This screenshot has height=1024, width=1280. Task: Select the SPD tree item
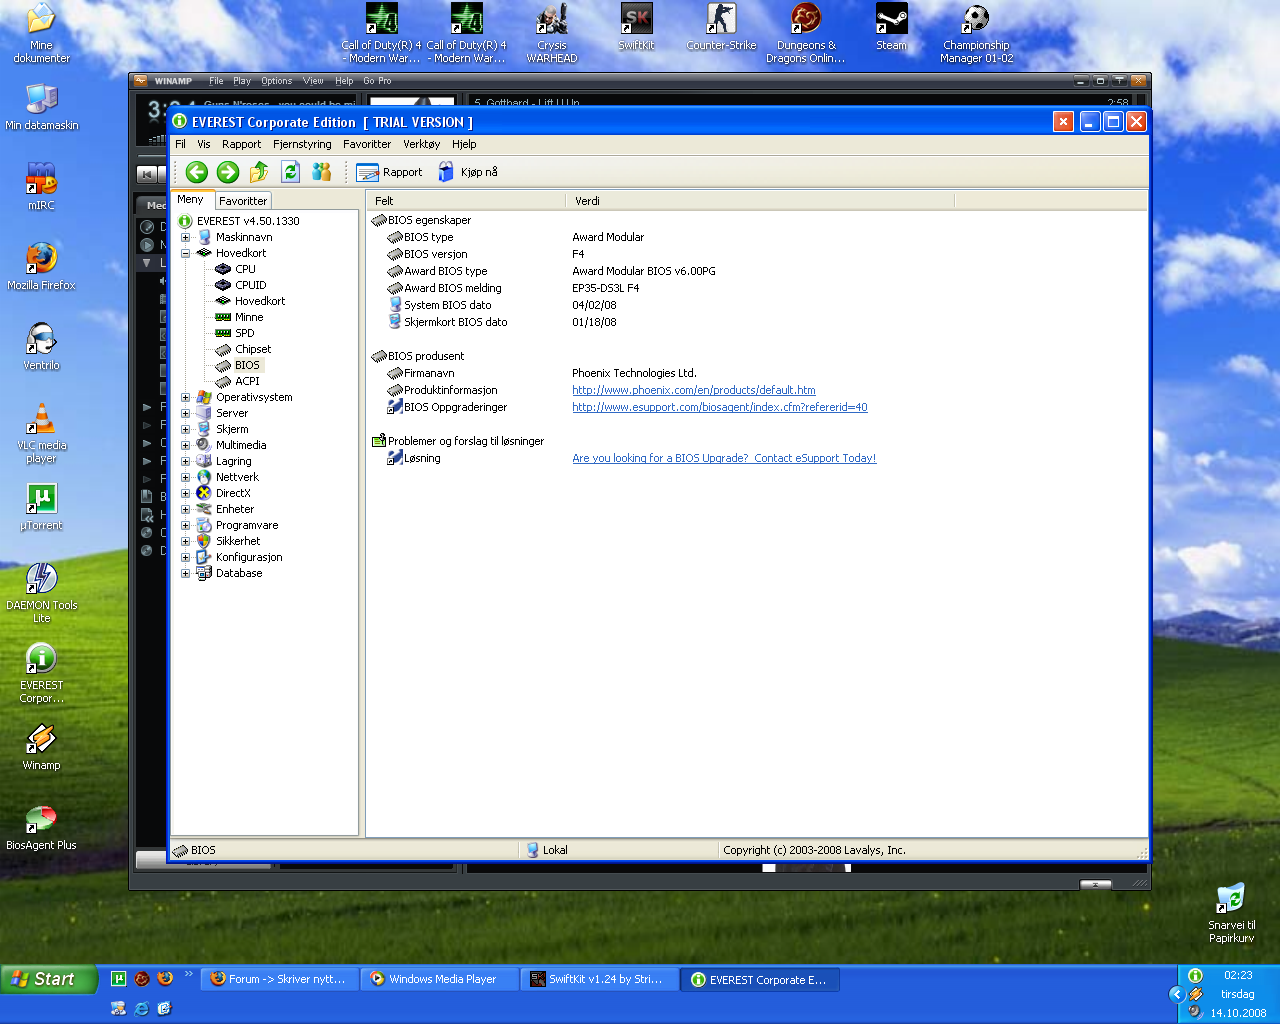(x=244, y=333)
